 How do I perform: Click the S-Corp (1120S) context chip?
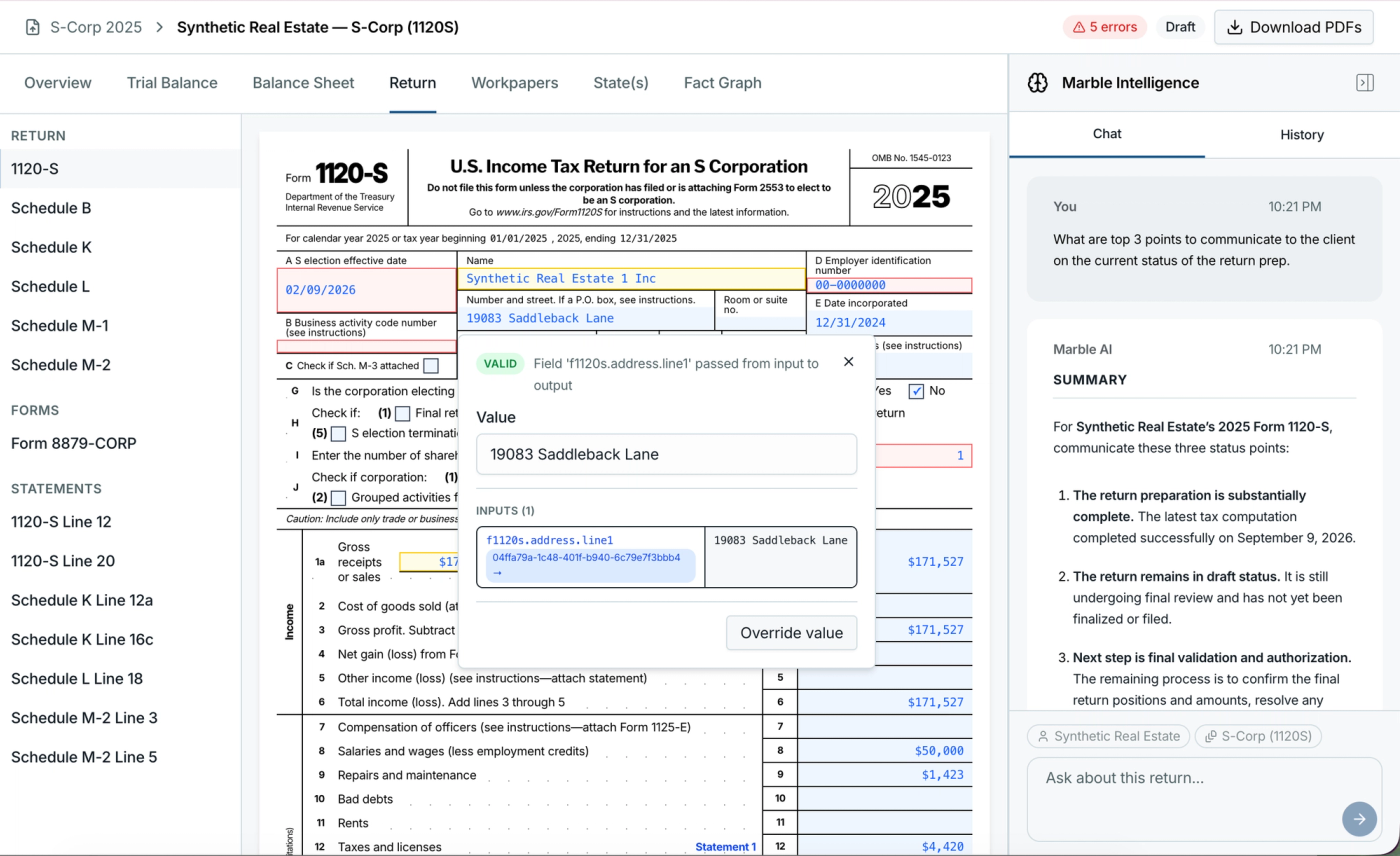tap(1258, 736)
